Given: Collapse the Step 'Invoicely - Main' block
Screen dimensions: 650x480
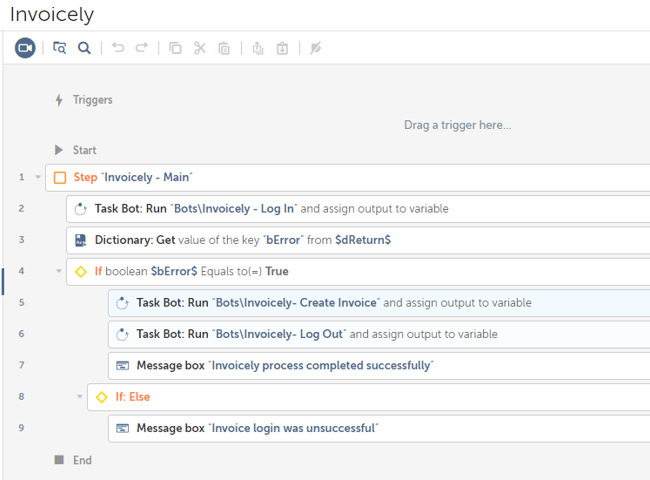Looking at the screenshot, I should (38, 177).
